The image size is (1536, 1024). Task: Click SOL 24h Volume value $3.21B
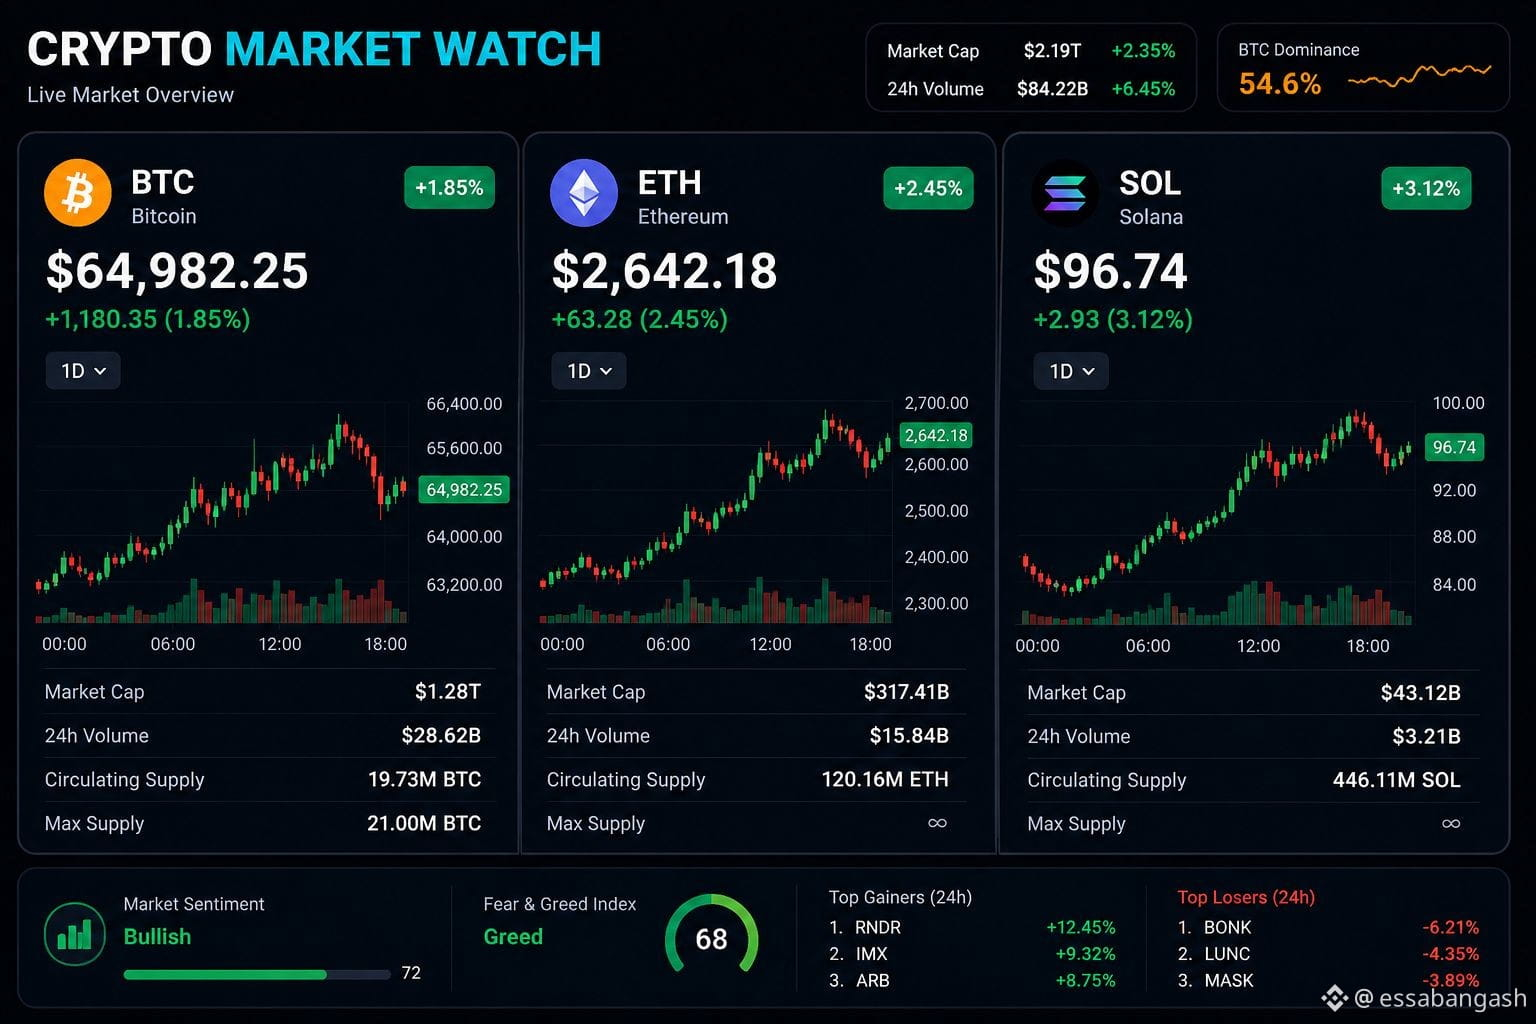tap(1426, 736)
